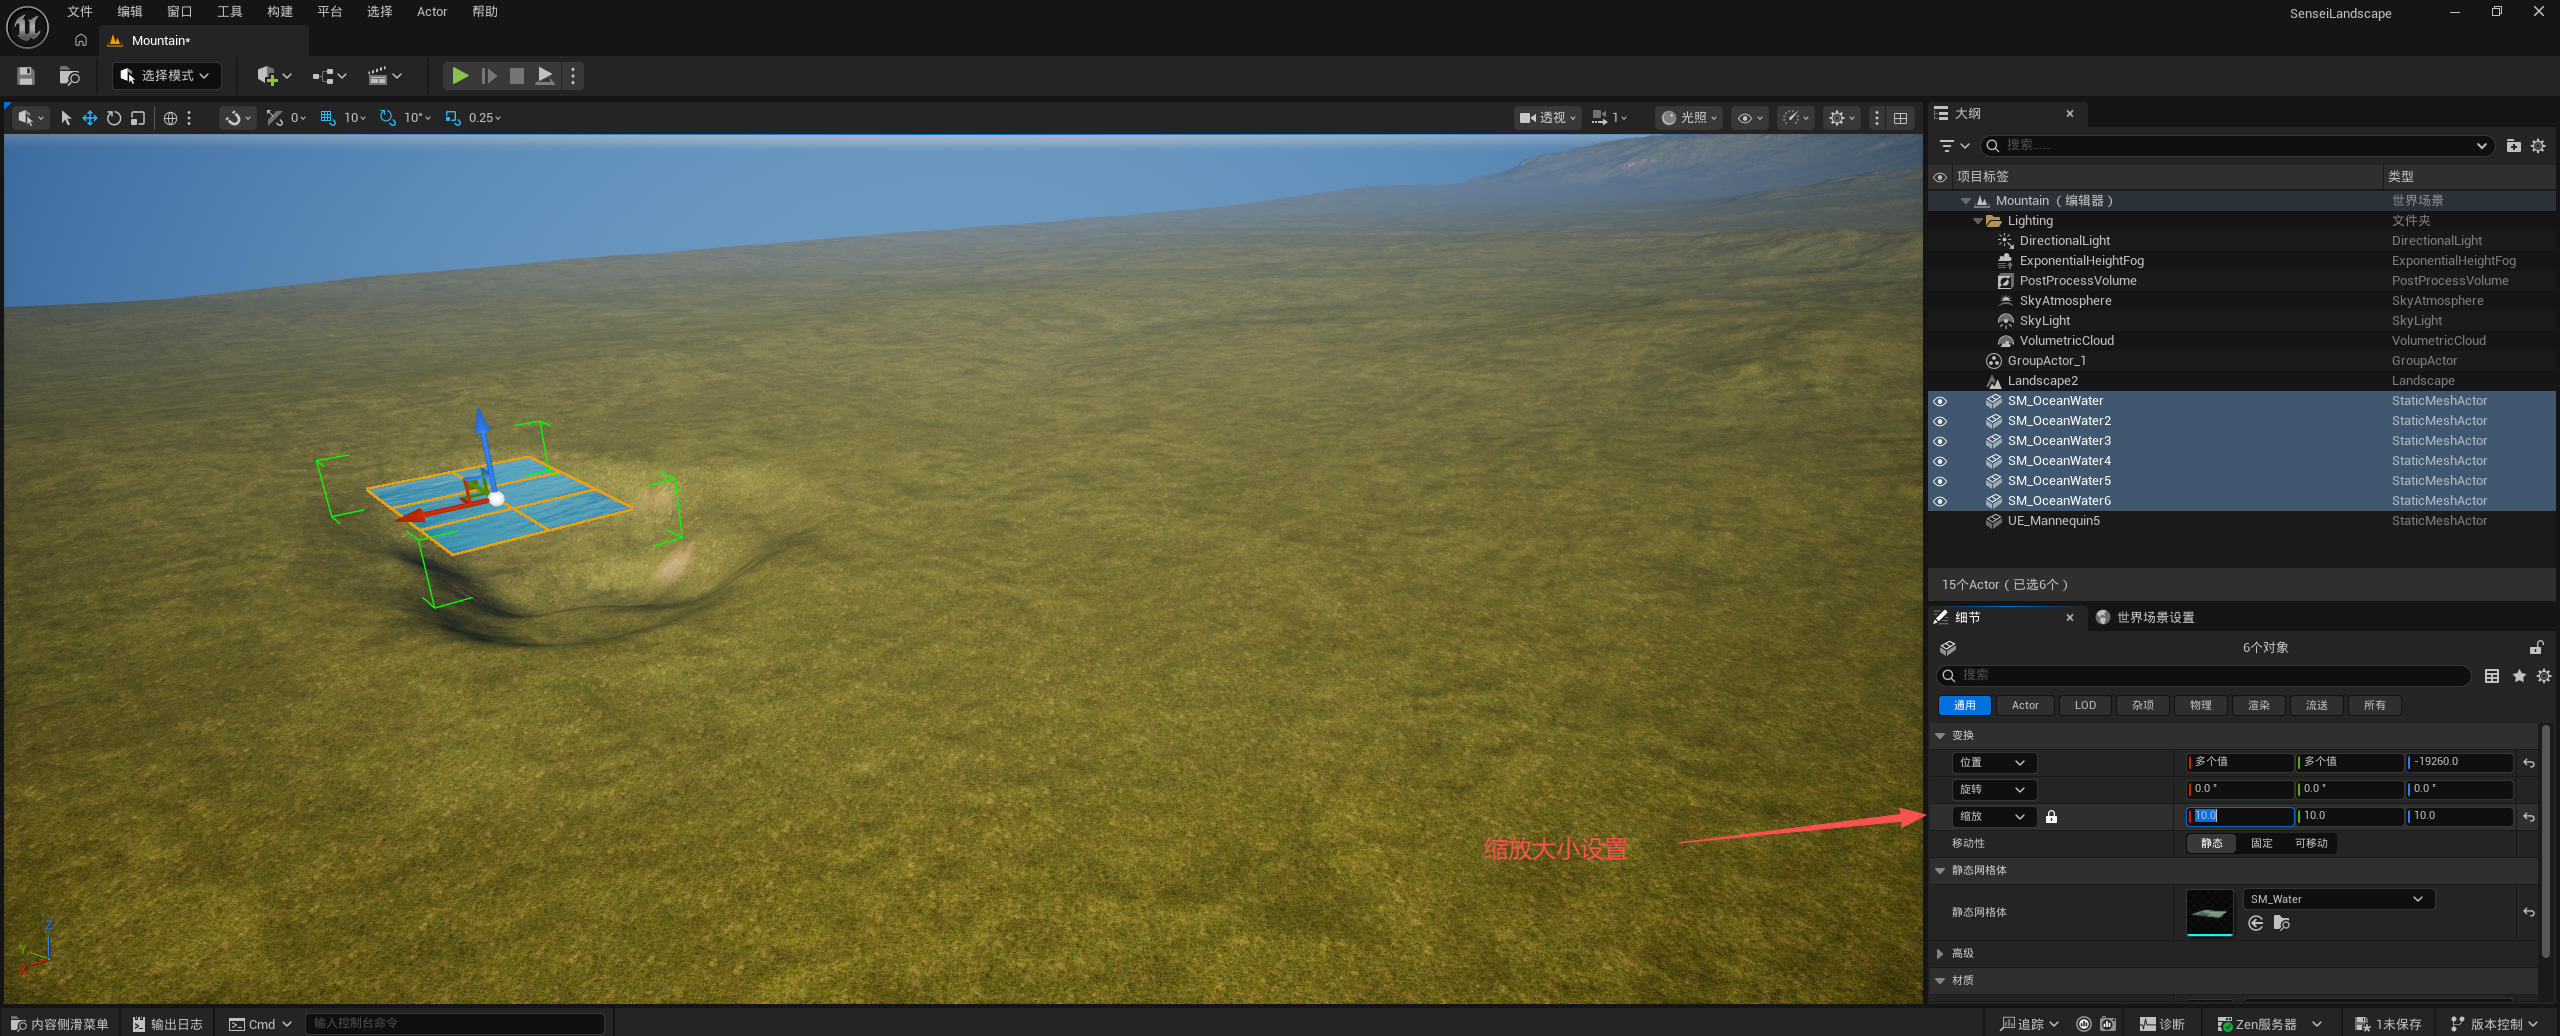Click the scale lock ratio icon
Viewport: 2560px width, 1036px height.
point(2051,817)
